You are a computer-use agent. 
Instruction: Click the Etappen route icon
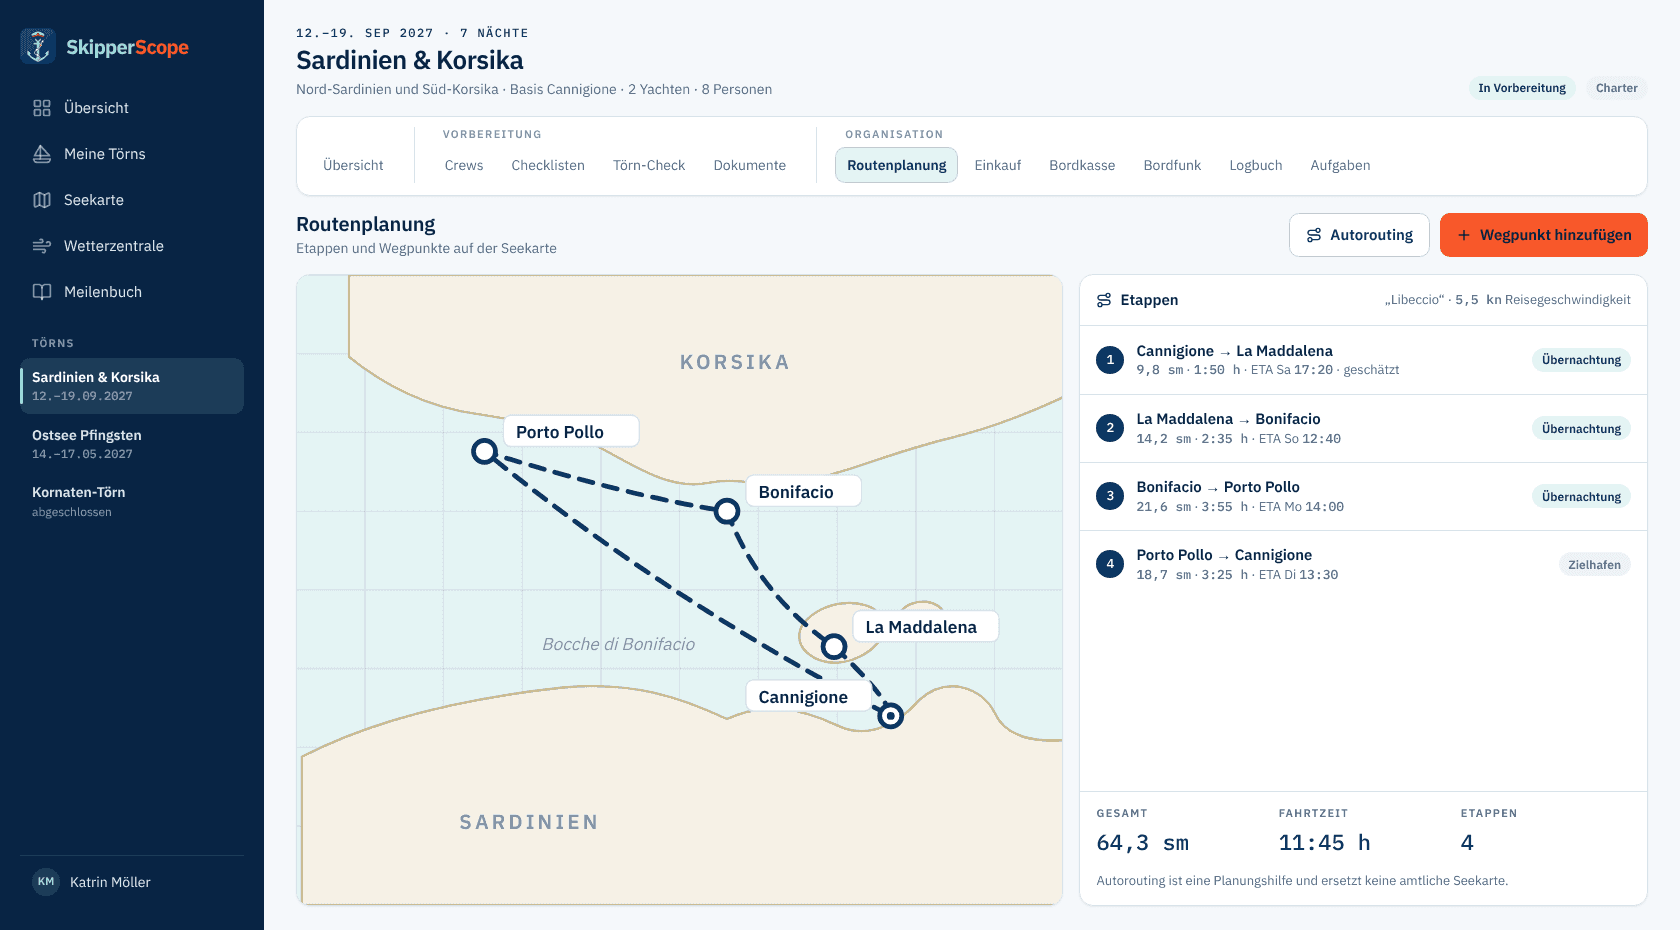pyautogui.click(x=1104, y=300)
